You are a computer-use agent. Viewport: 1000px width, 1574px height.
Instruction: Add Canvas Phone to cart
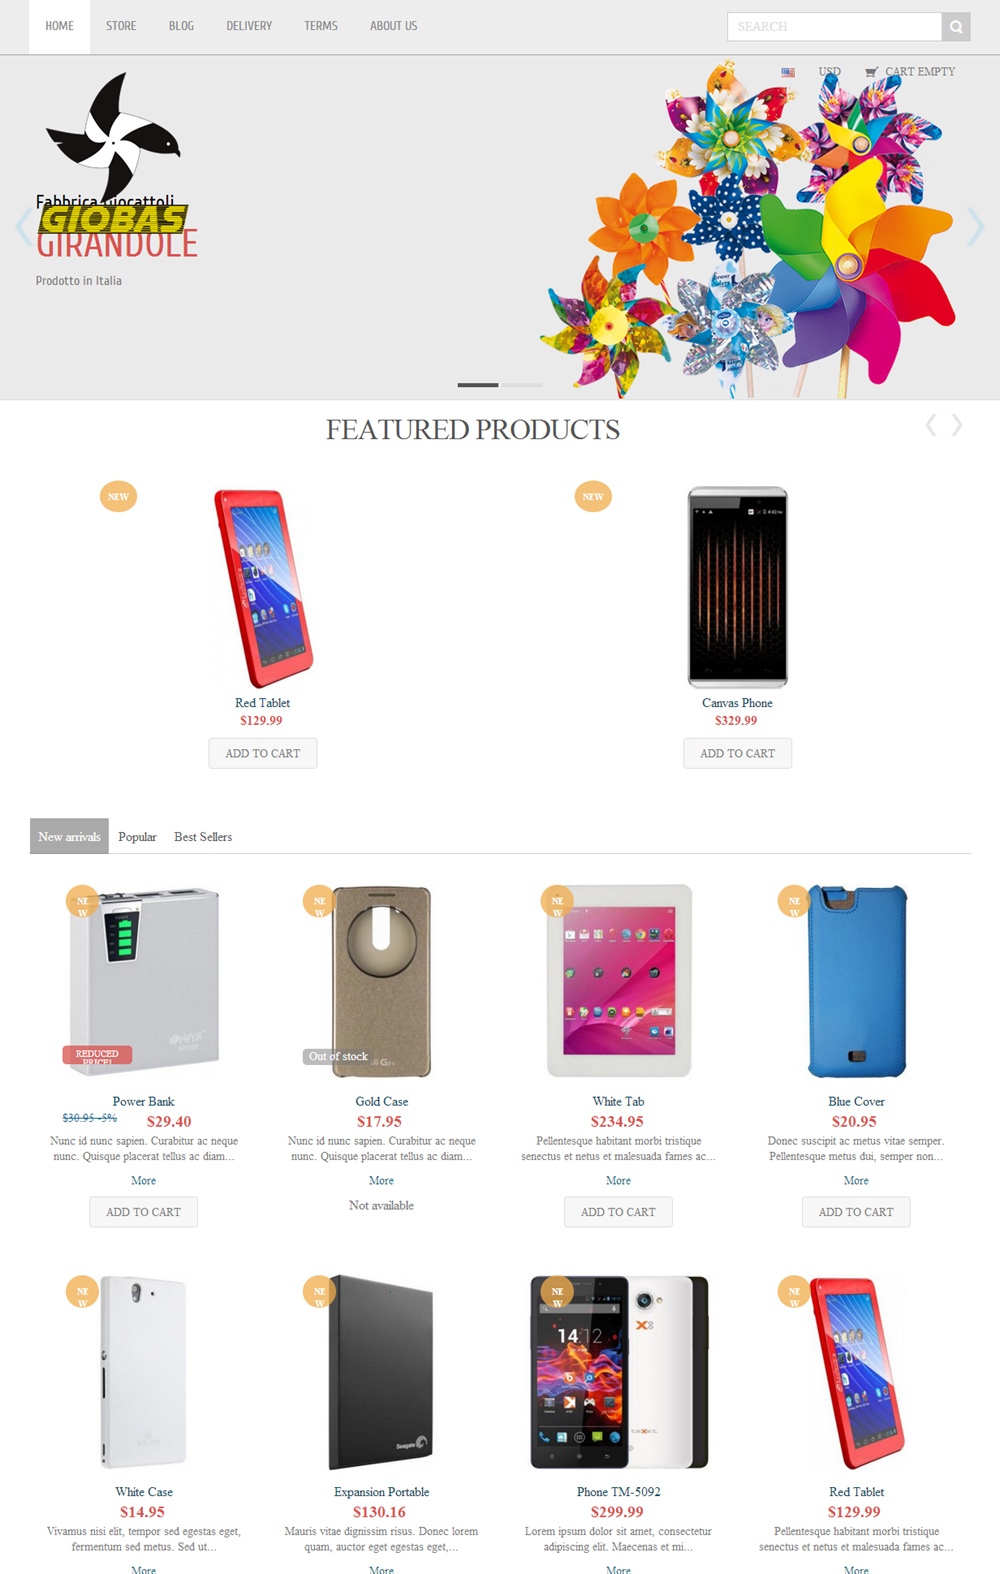click(738, 753)
